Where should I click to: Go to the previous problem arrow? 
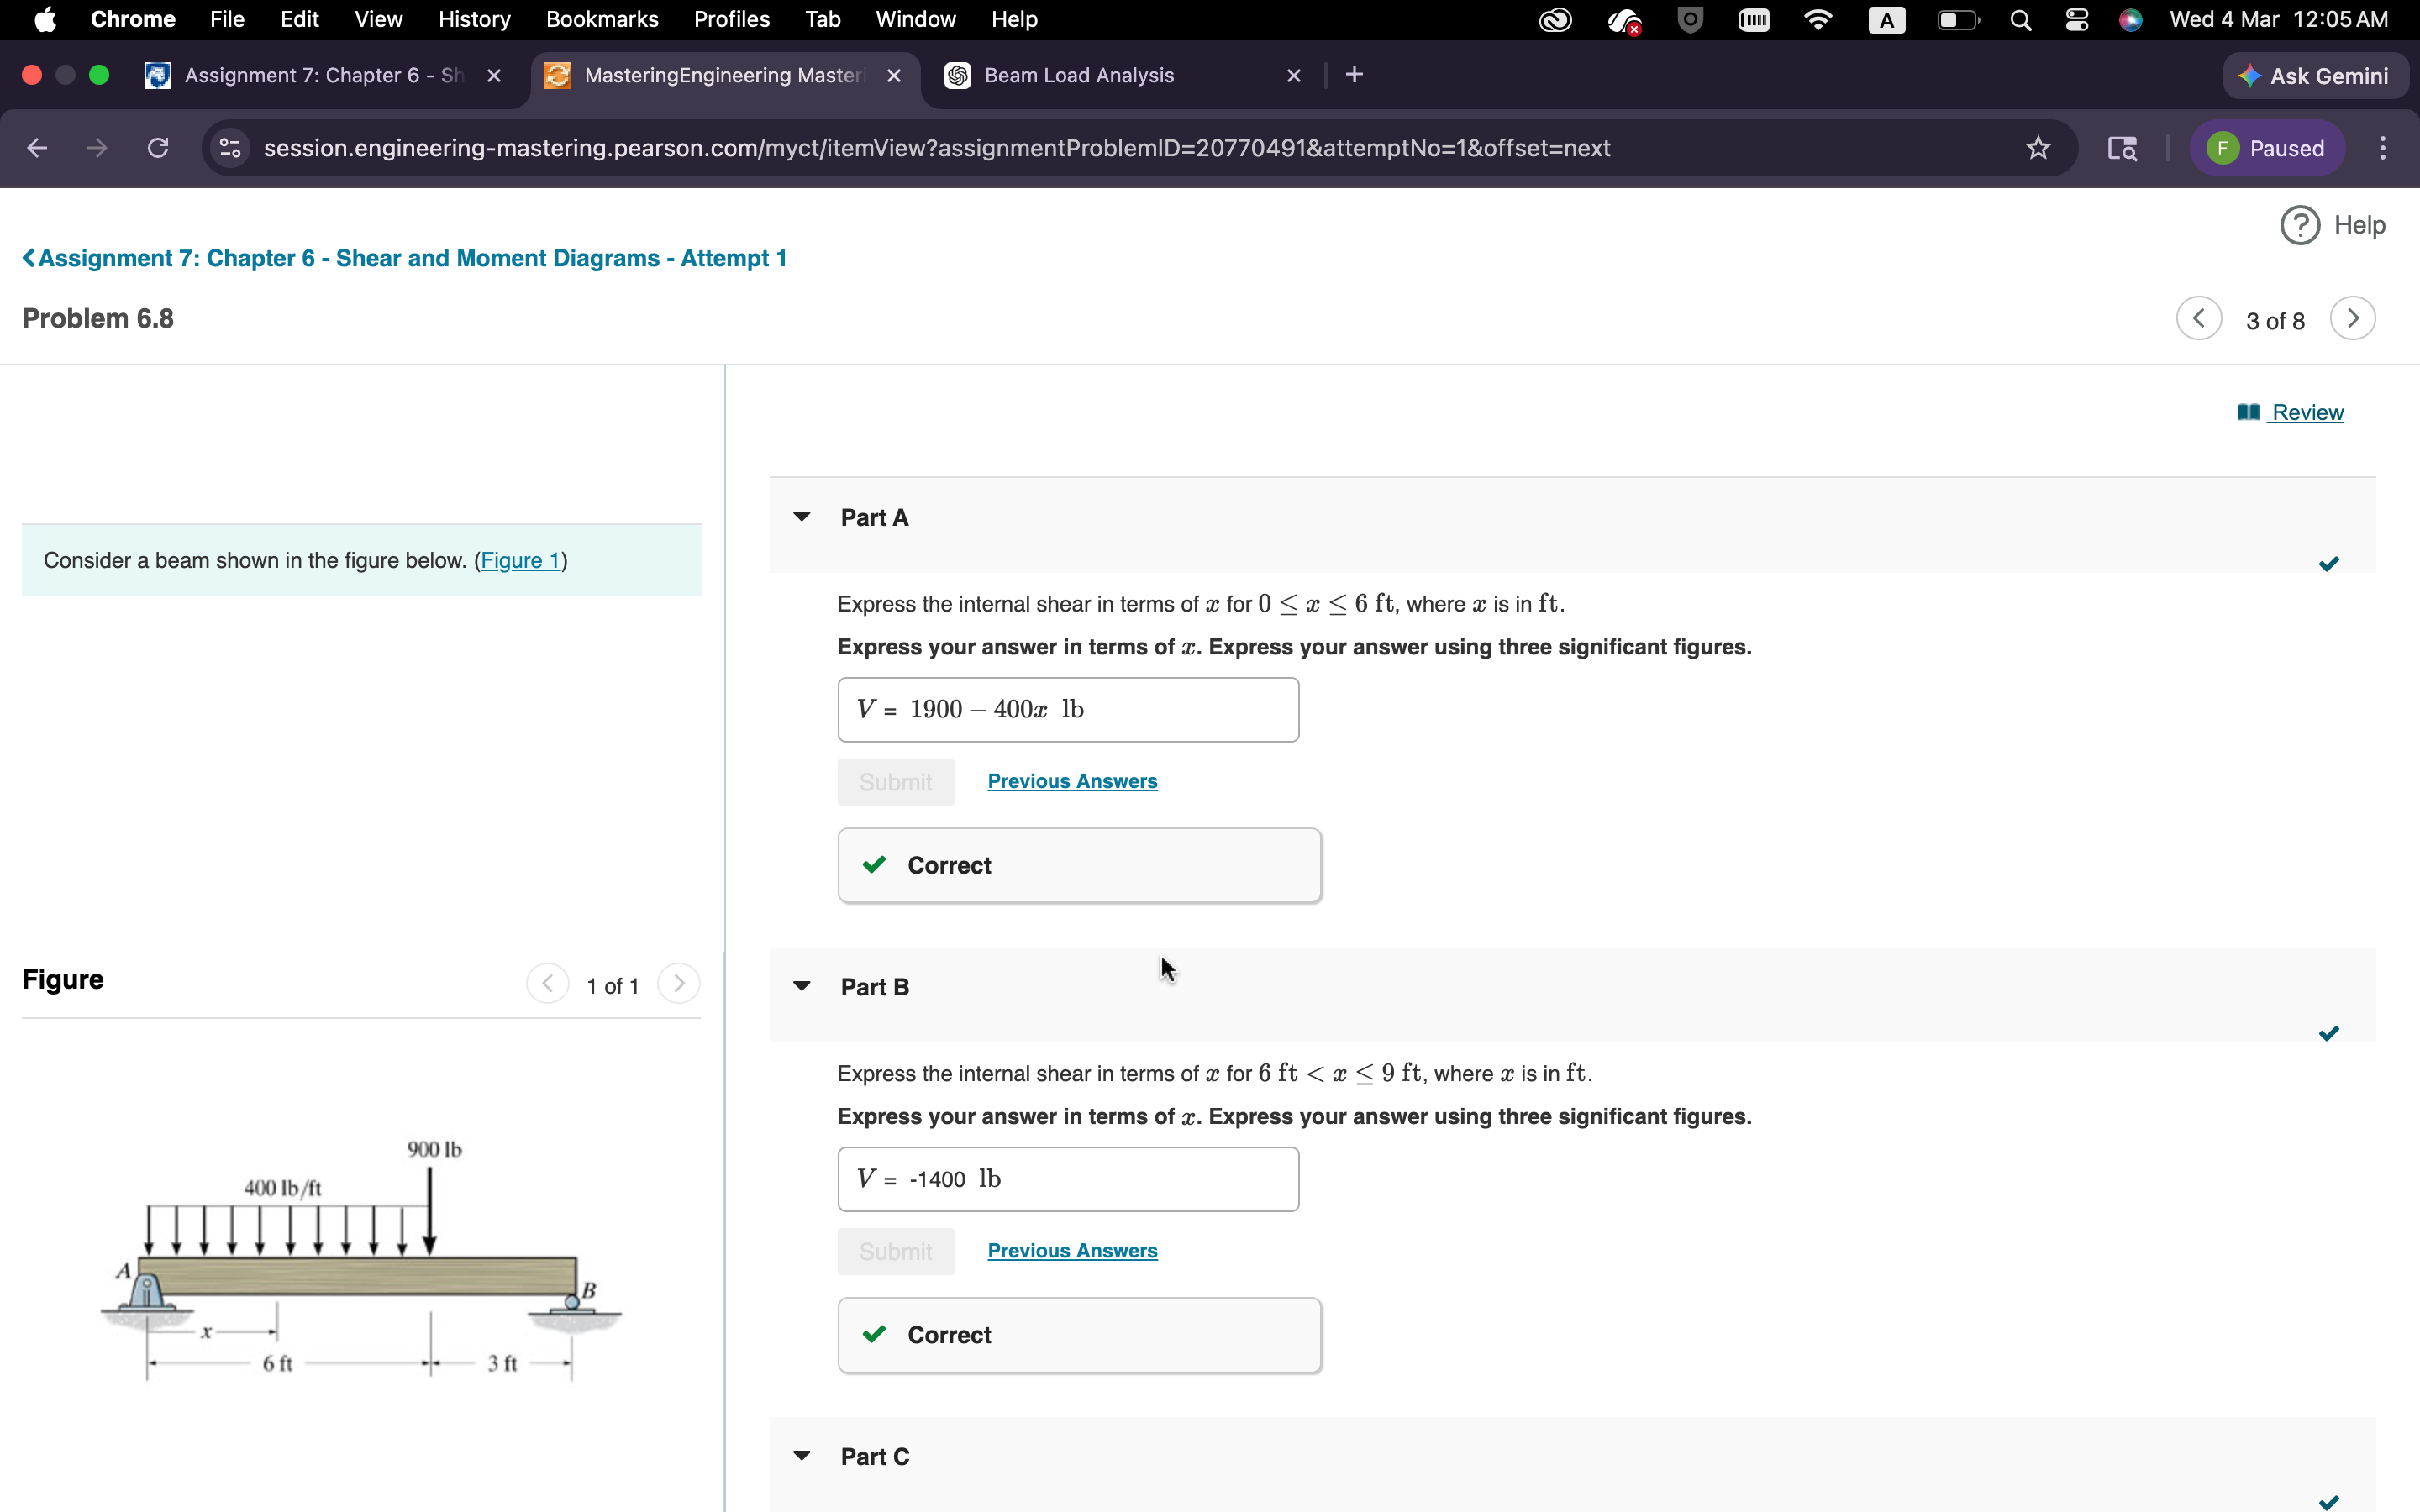2199,319
